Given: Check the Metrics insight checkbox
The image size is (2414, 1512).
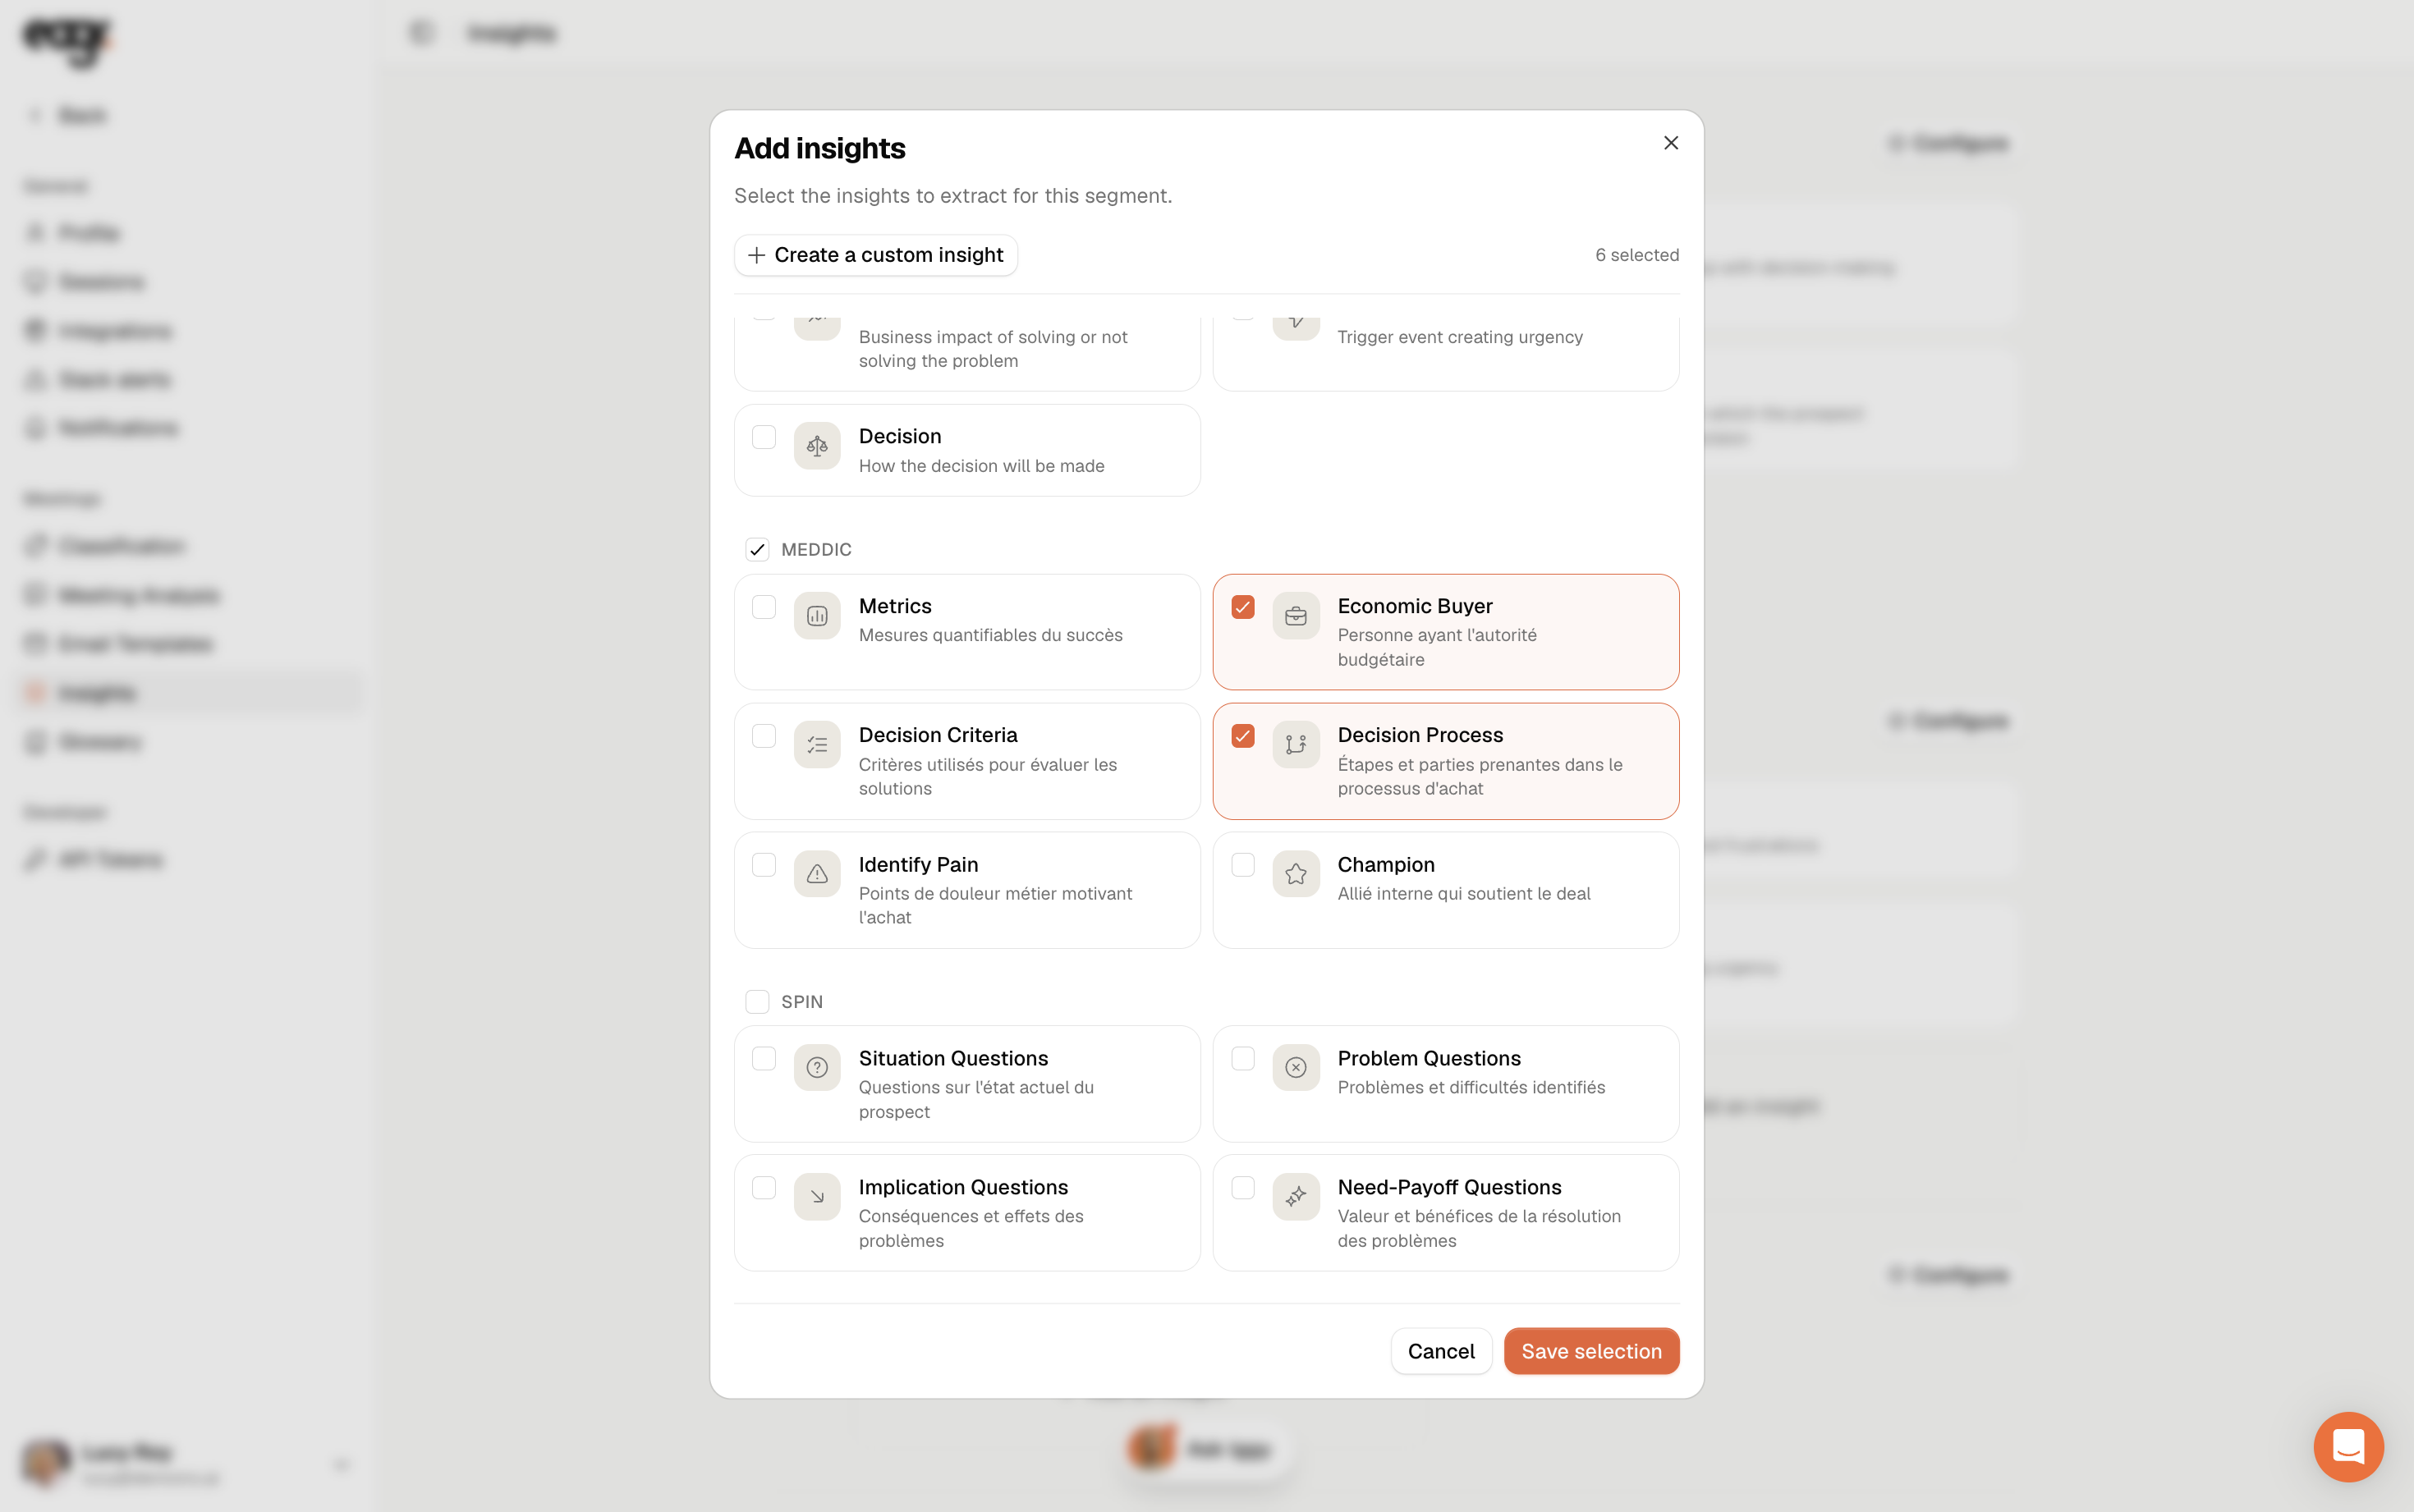Looking at the screenshot, I should coord(764,607).
